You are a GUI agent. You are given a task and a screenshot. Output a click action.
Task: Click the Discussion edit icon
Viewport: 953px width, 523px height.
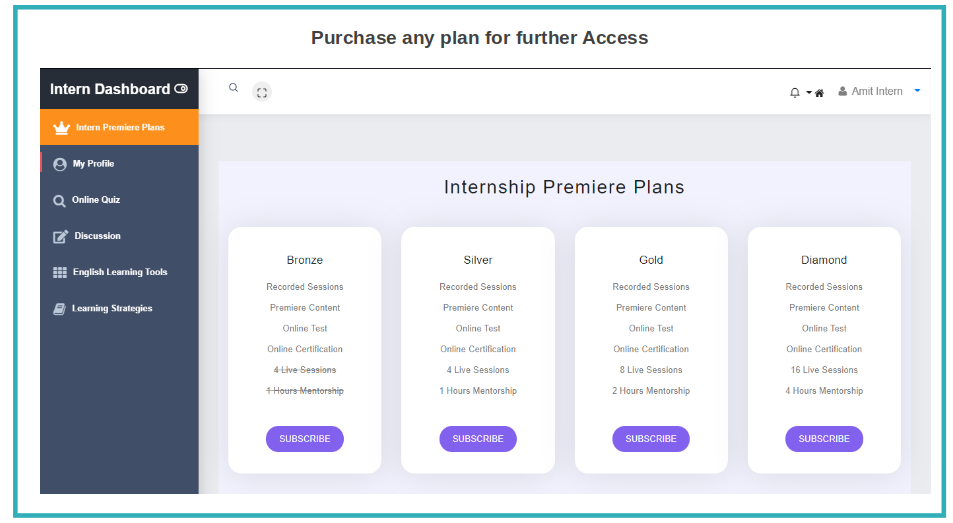click(x=60, y=236)
